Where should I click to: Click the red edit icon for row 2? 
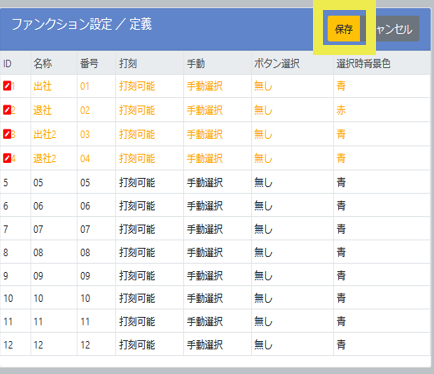(x=7, y=110)
